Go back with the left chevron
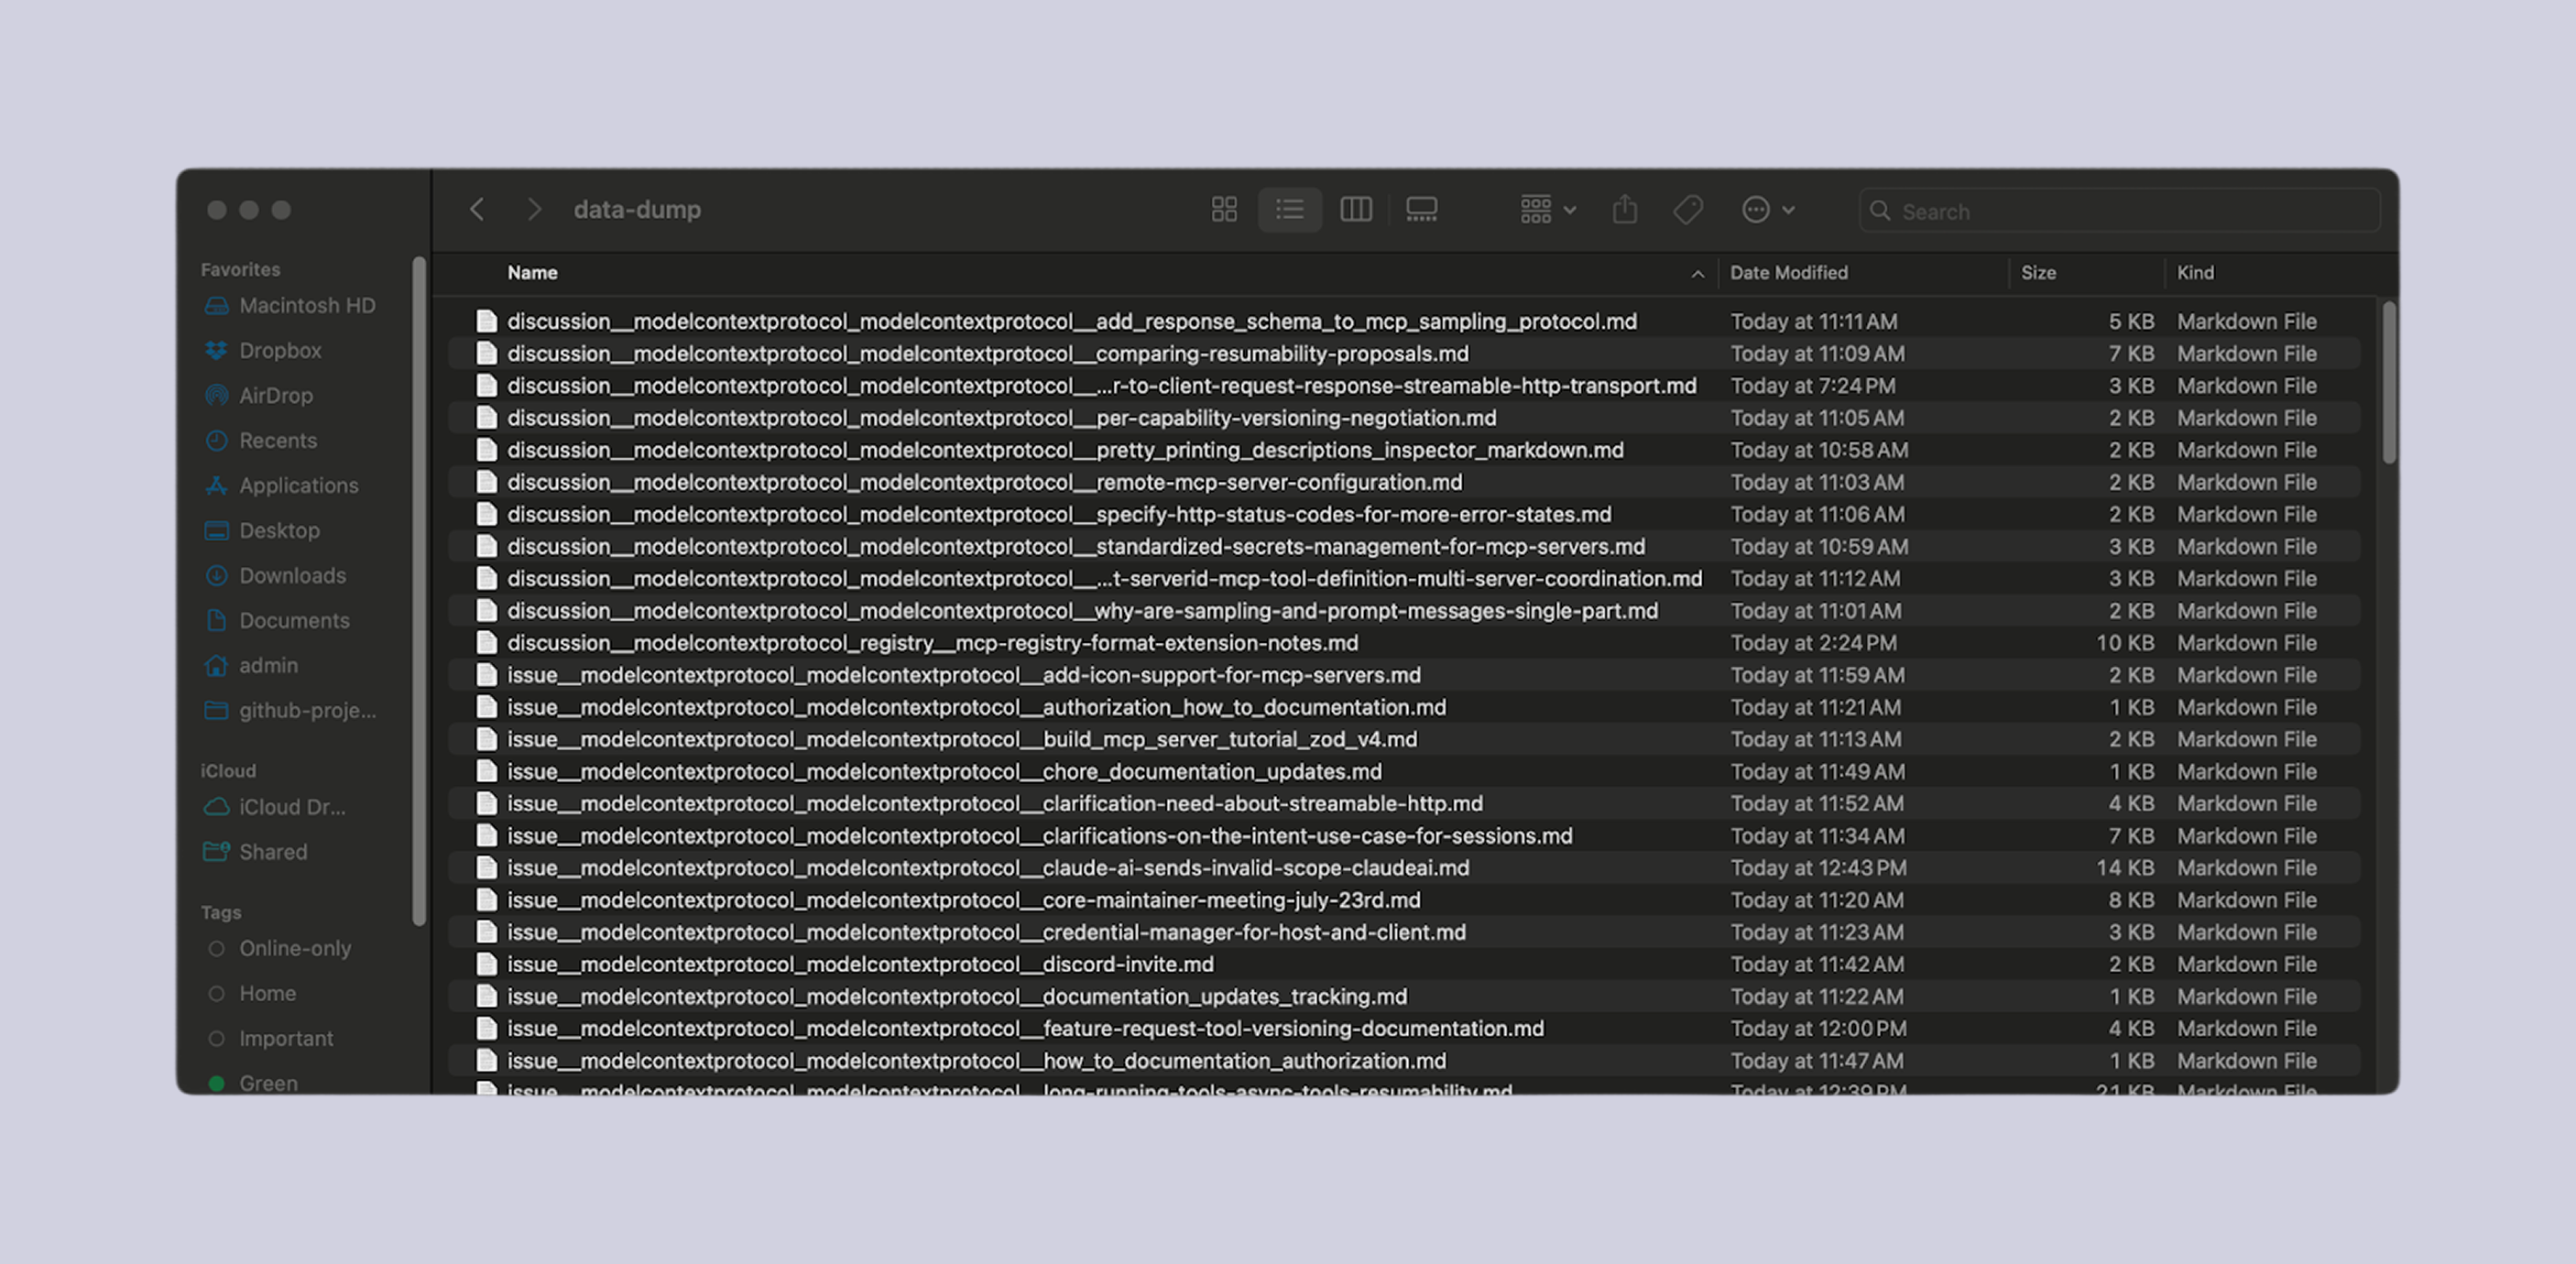 (477, 210)
